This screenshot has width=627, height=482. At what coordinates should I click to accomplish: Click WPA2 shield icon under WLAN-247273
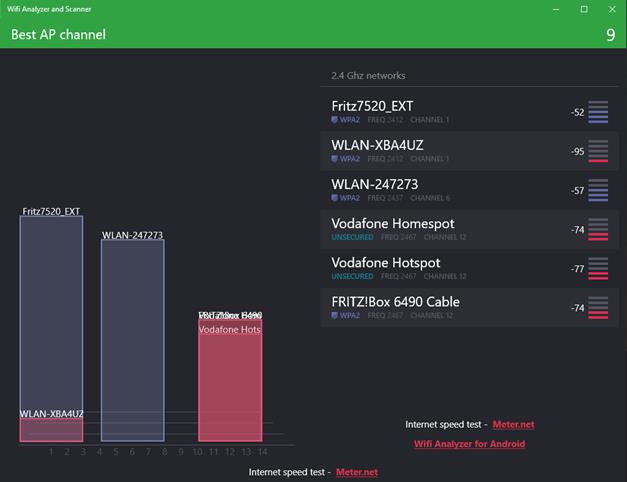[335, 198]
